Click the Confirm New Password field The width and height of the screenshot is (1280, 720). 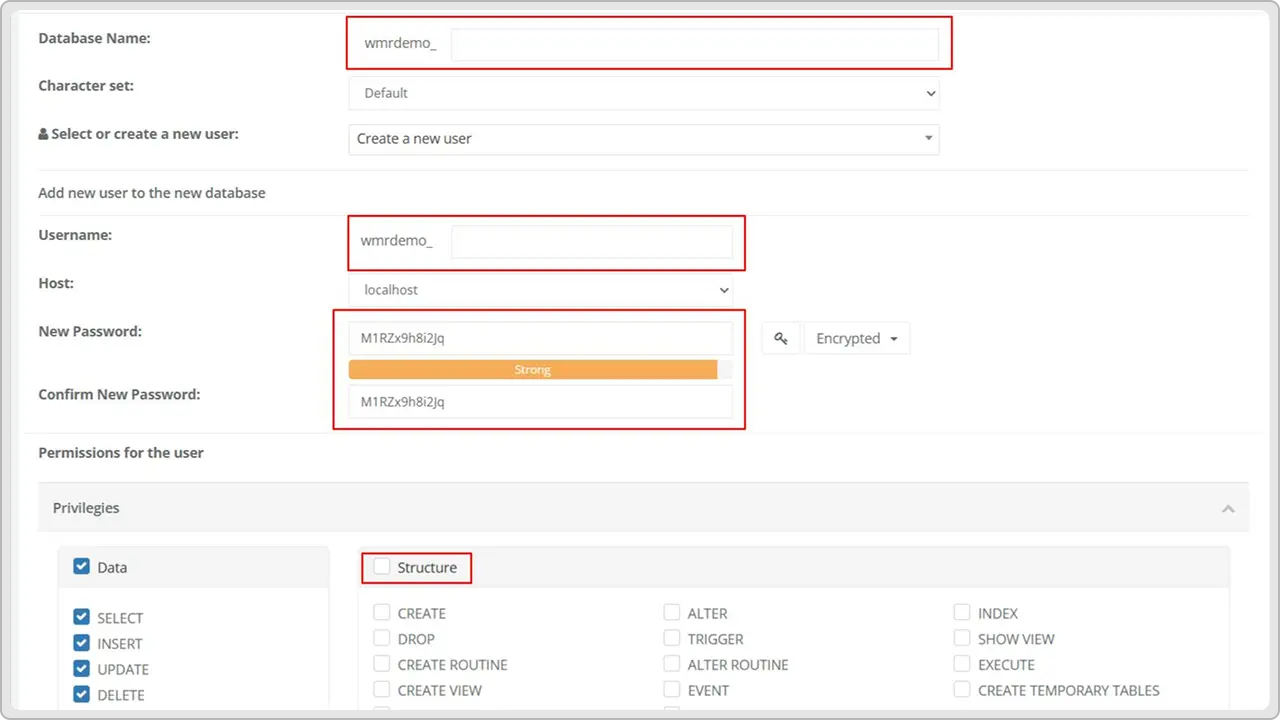click(x=541, y=402)
